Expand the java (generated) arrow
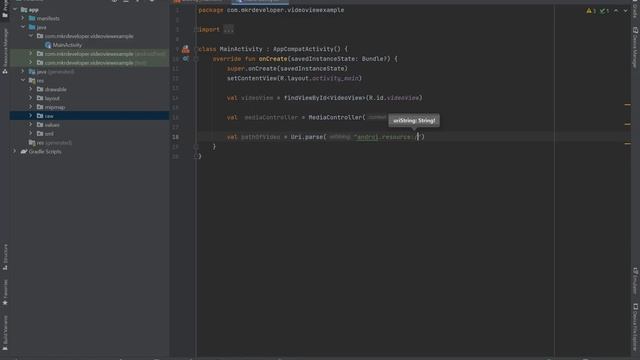 pos(23,71)
